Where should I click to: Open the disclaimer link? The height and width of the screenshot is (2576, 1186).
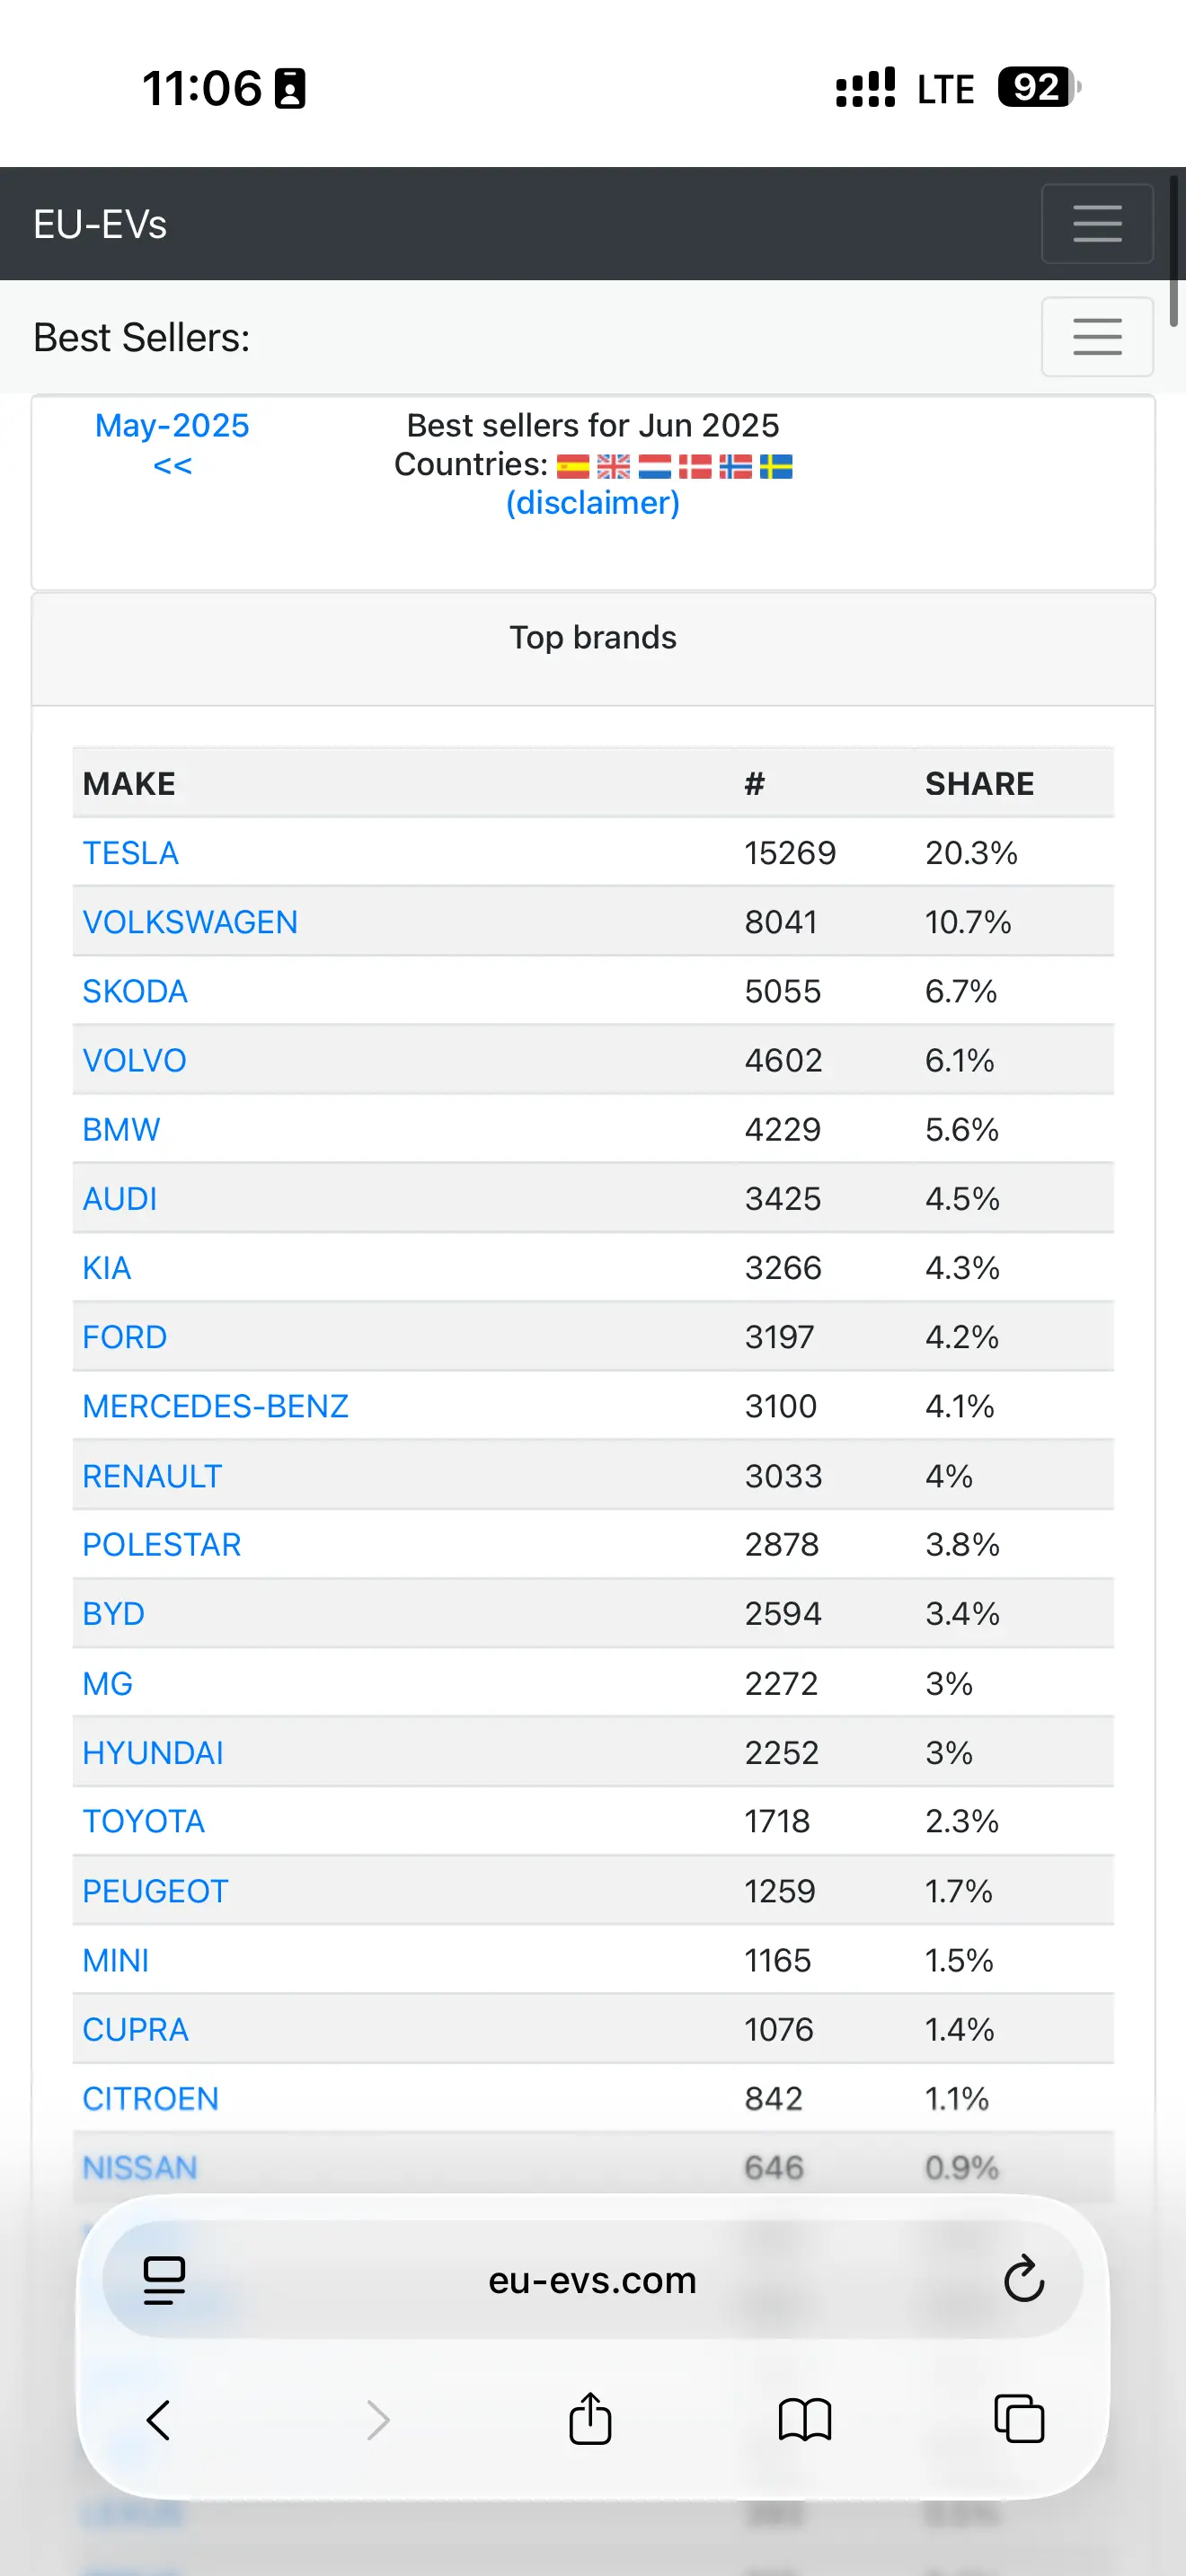[593, 502]
